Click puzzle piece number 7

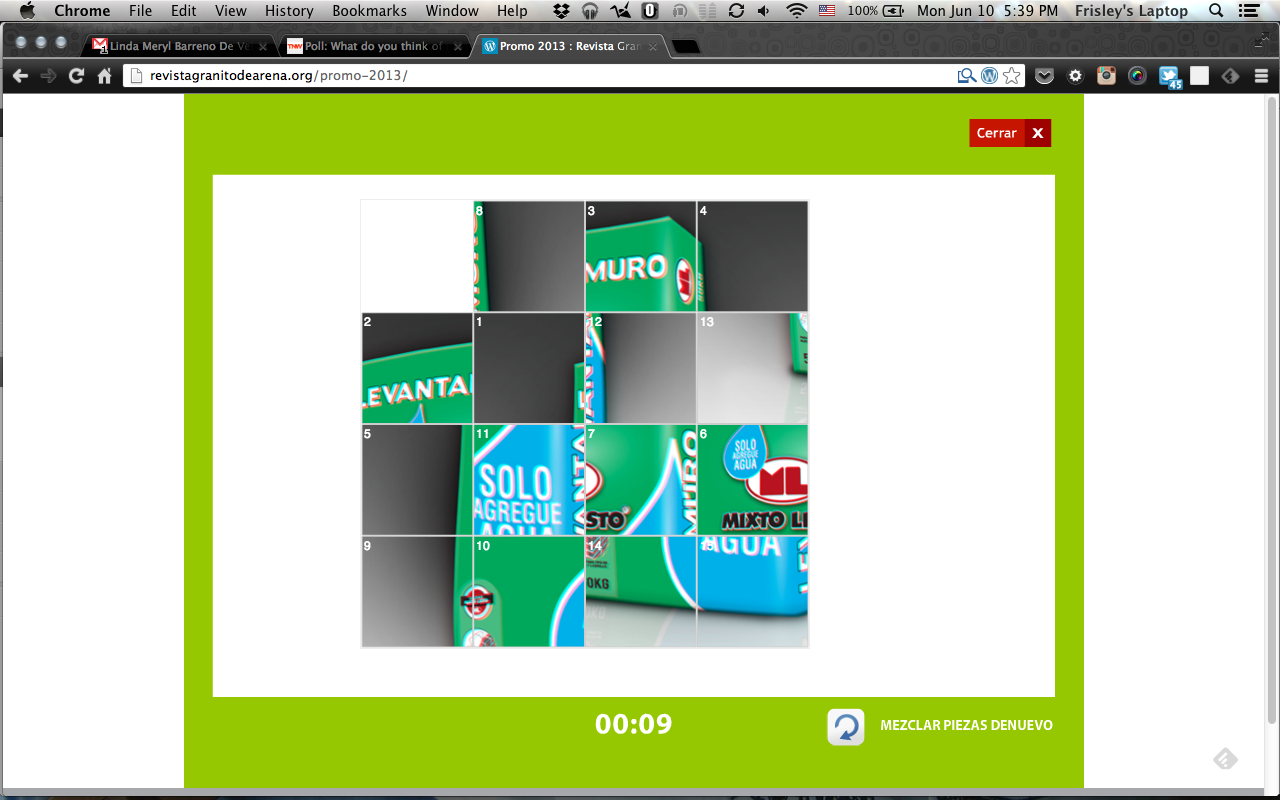(641, 480)
